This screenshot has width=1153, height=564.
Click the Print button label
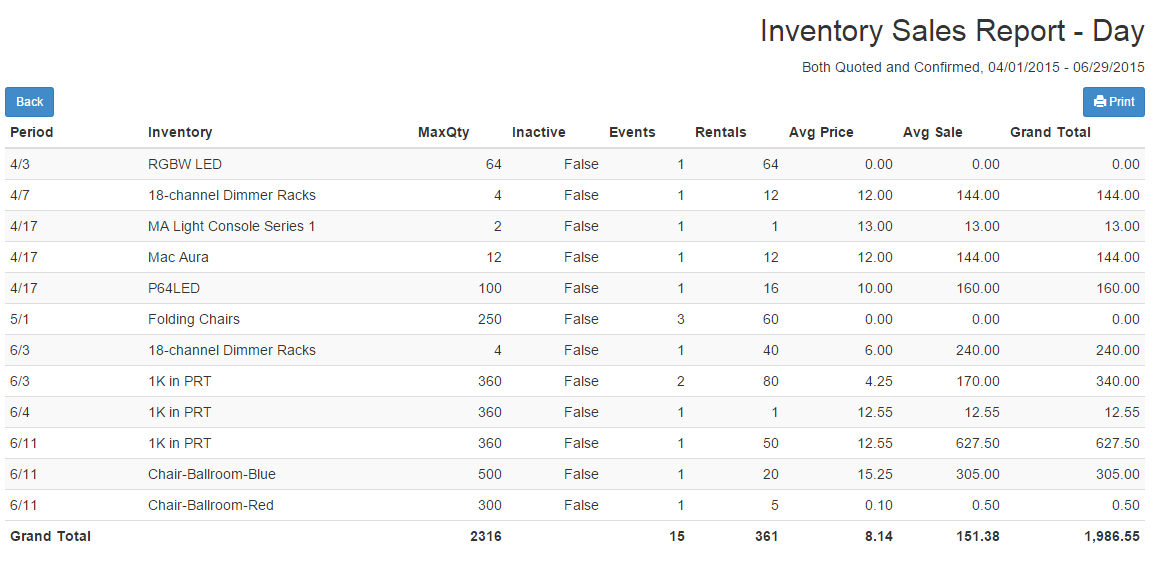point(1122,102)
